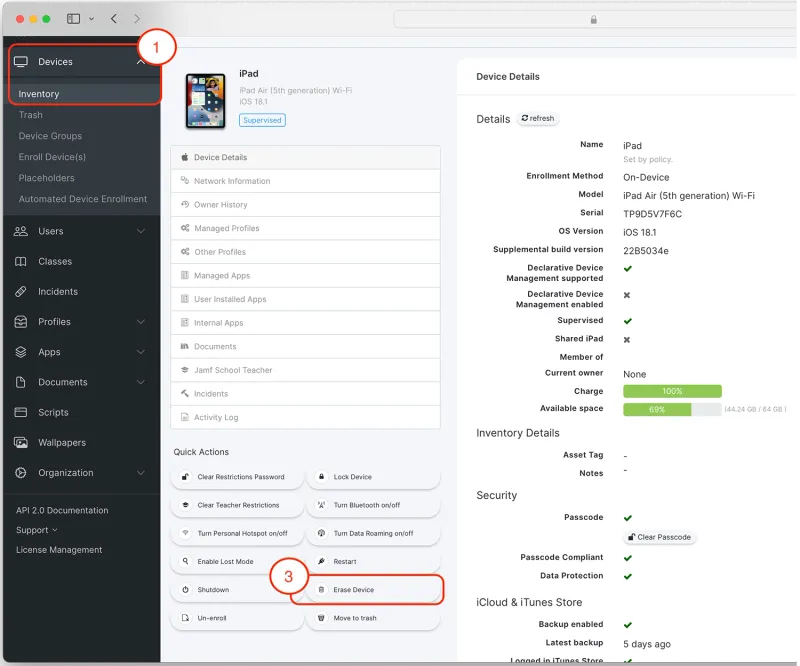Click Turn Data Roaming on/off button
800x666 pixels.
pos(373,533)
